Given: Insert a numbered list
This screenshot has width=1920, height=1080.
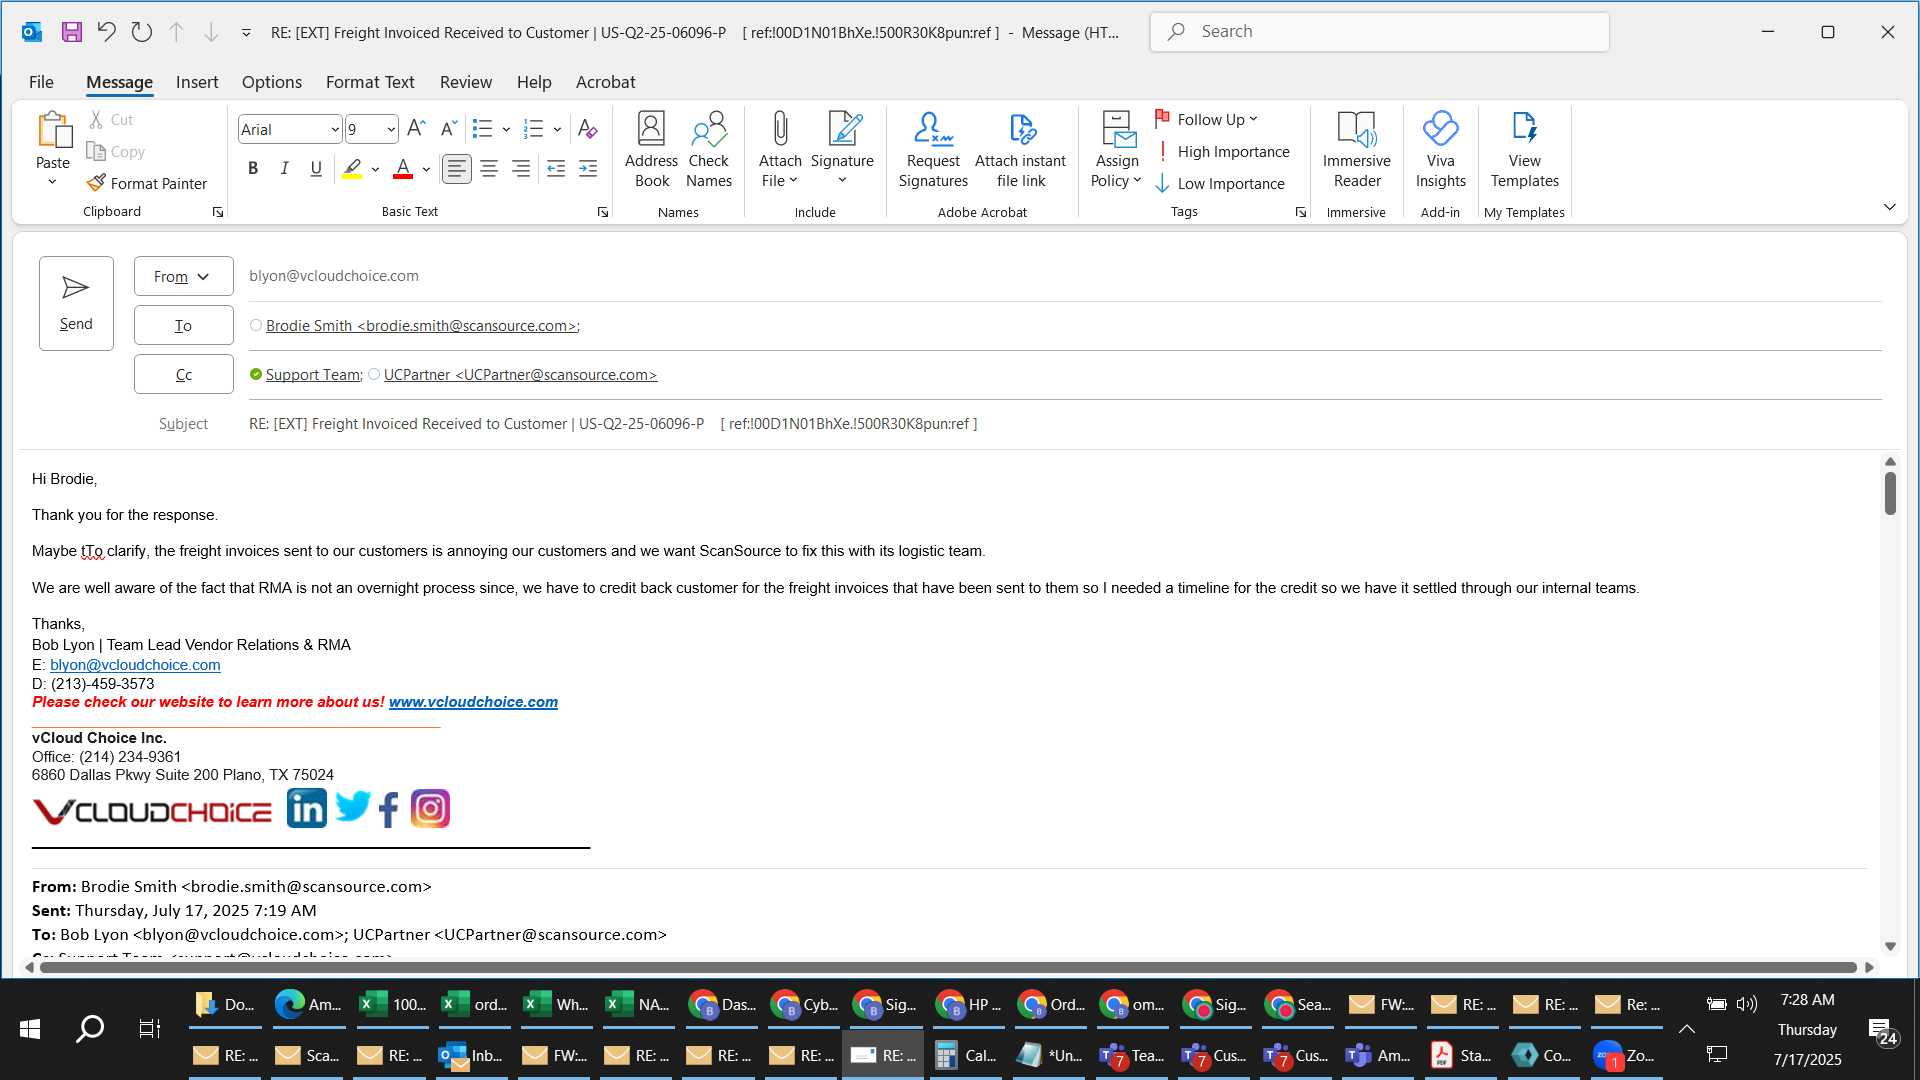Looking at the screenshot, I should pyautogui.click(x=533, y=129).
